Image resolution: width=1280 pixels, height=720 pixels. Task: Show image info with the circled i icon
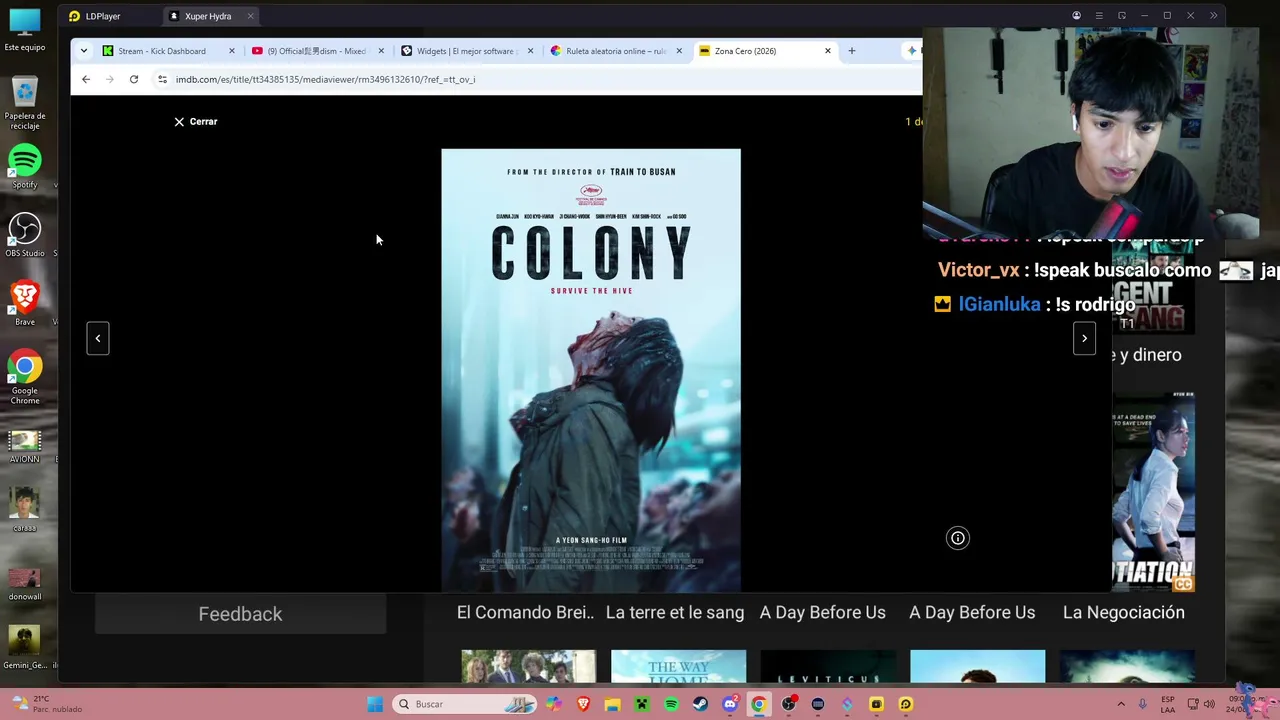[x=957, y=538]
